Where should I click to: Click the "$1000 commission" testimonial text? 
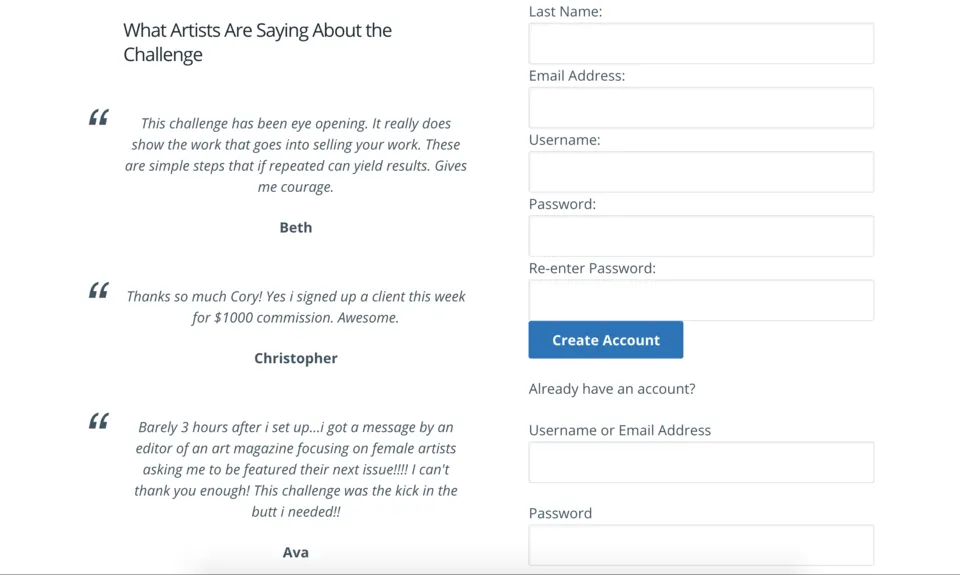pyautogui.click(x=296, y=307)
